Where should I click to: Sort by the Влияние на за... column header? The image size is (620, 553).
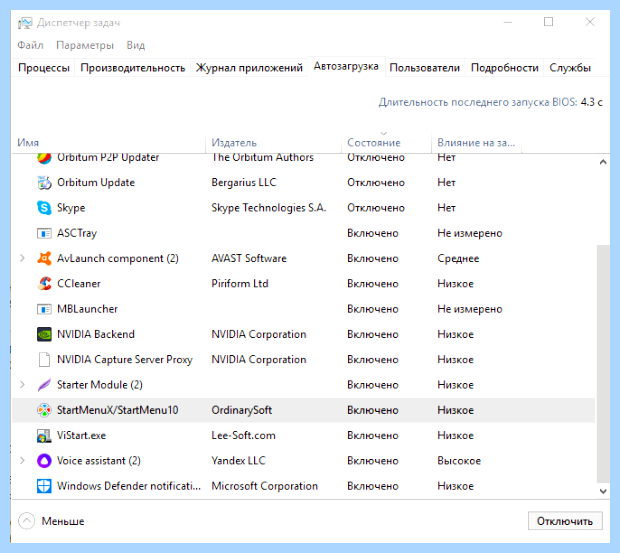(476, 142)
